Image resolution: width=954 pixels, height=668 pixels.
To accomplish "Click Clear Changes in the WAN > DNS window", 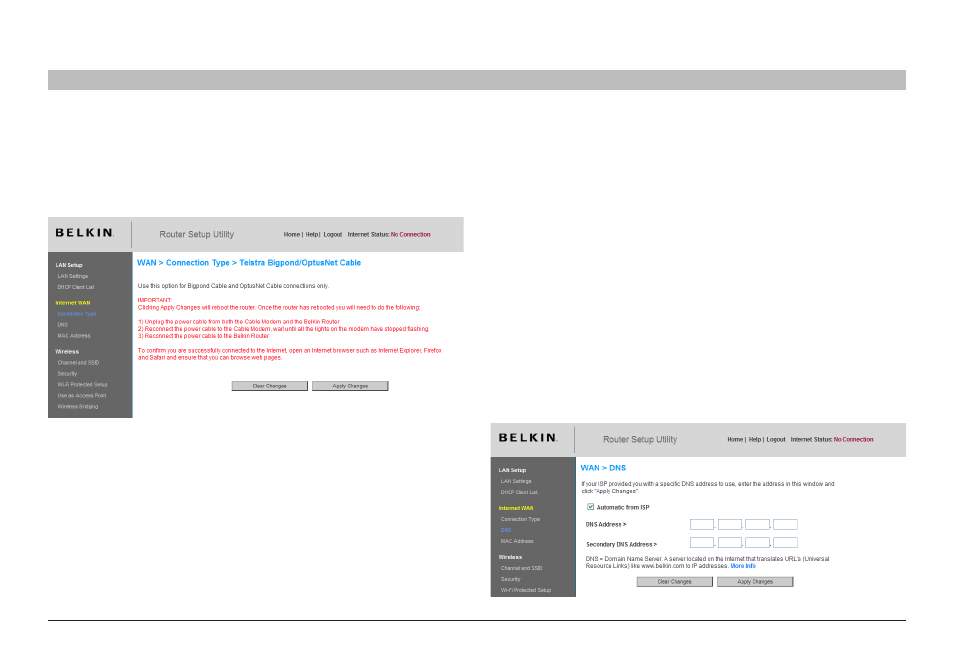I will click(x=674, y=582).
